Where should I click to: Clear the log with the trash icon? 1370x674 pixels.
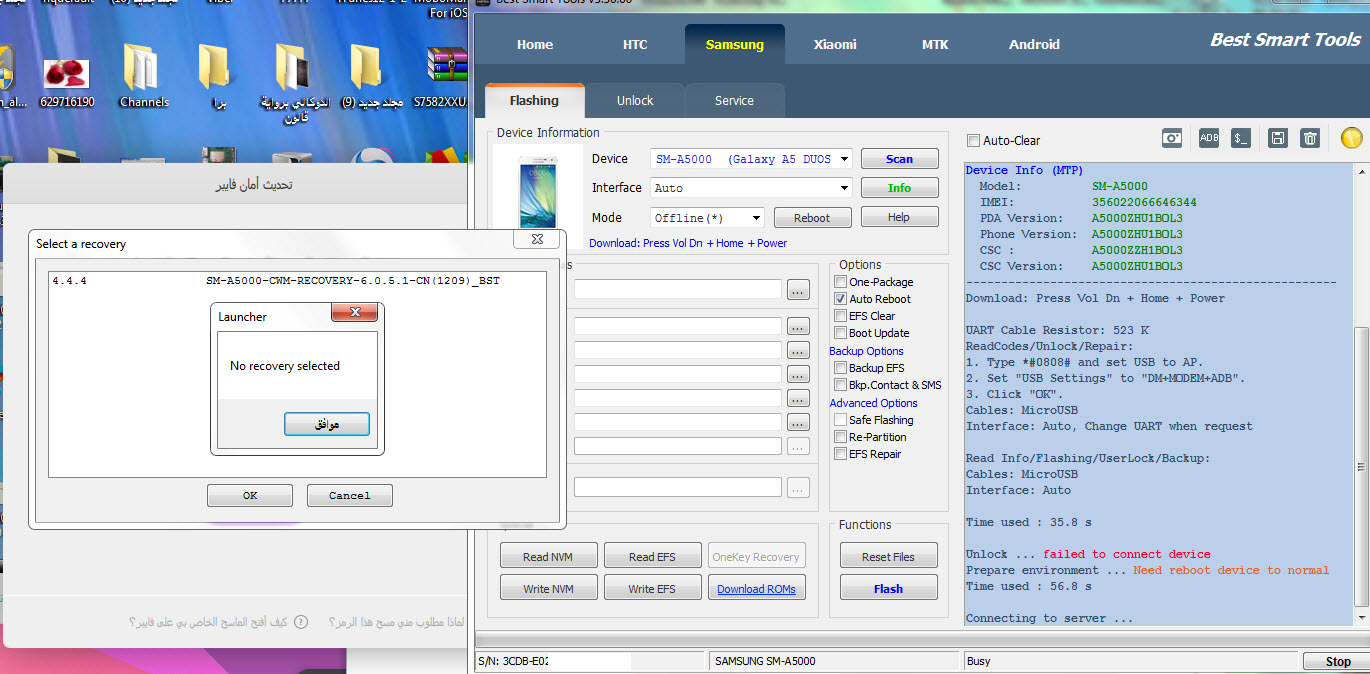point(1309,139)
